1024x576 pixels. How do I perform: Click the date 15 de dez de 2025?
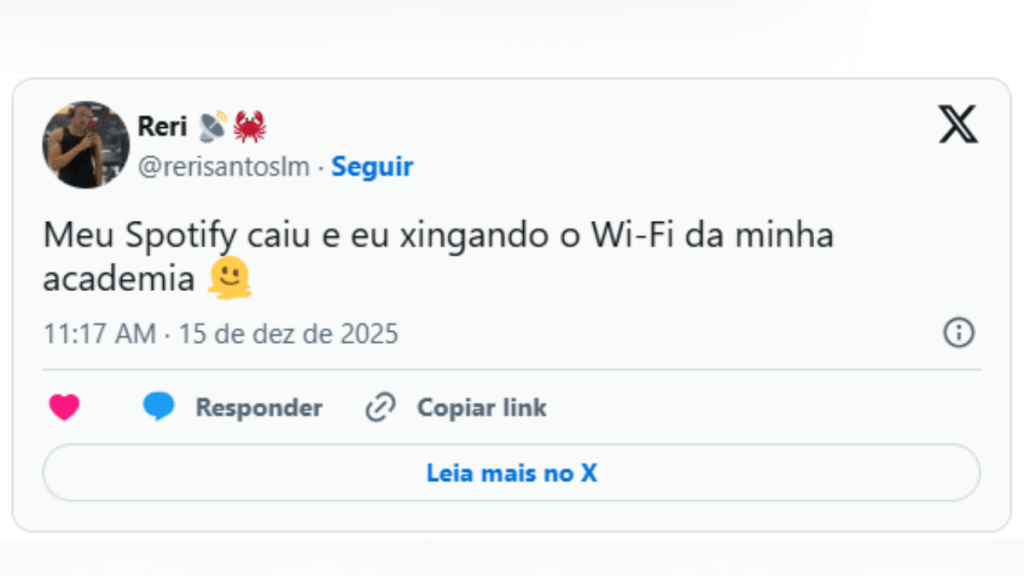pos(288,334)
